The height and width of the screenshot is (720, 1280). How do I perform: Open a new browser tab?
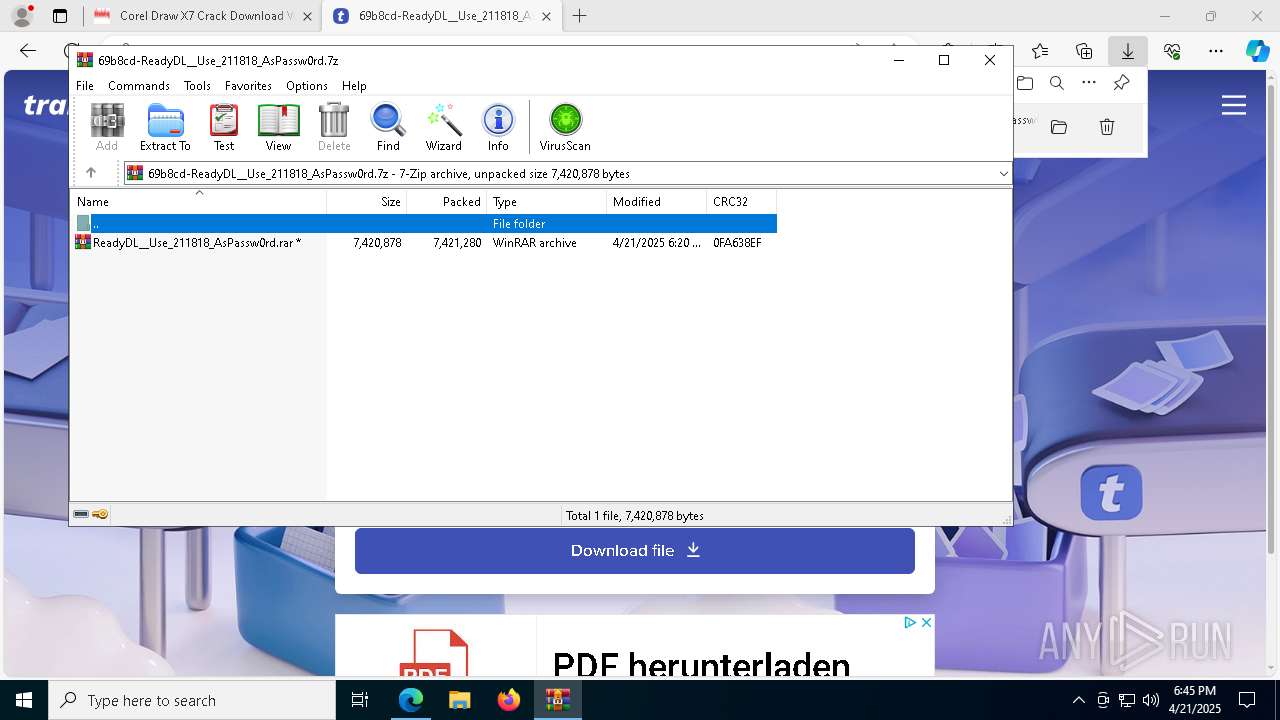pyautogui.click(x=579, y=16)
